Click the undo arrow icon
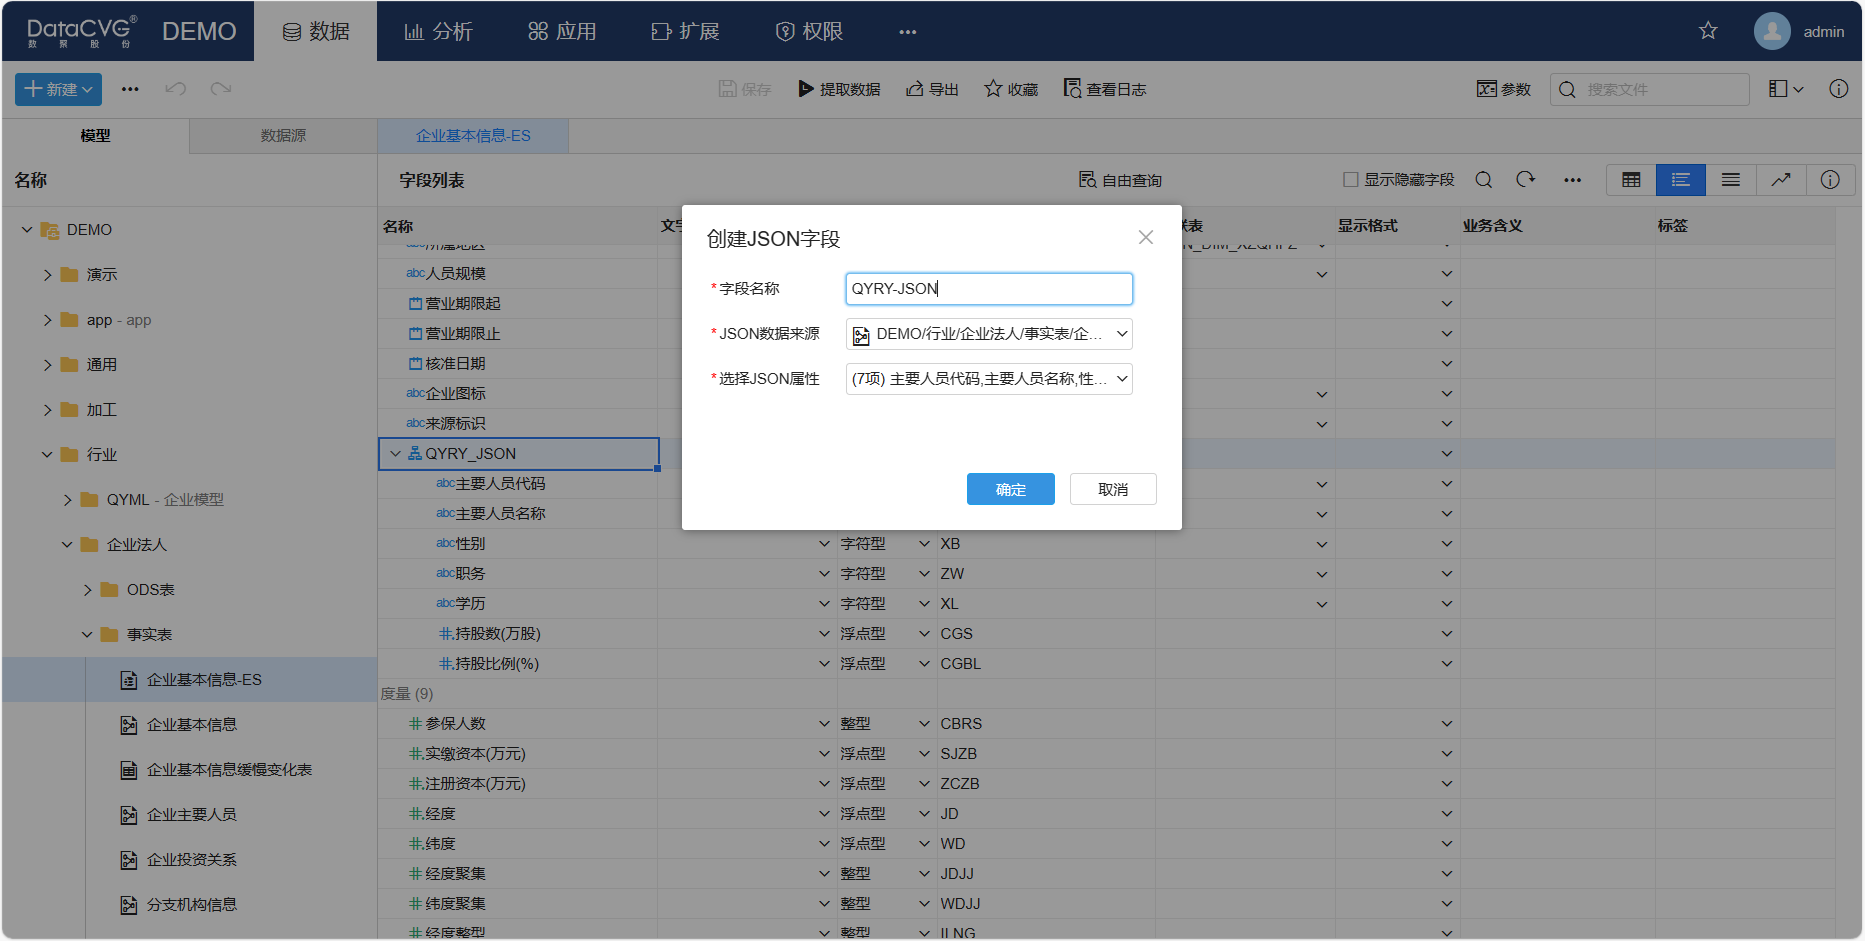The height and width of the screenshot is (941, 1865). click(x=176, y=89)
